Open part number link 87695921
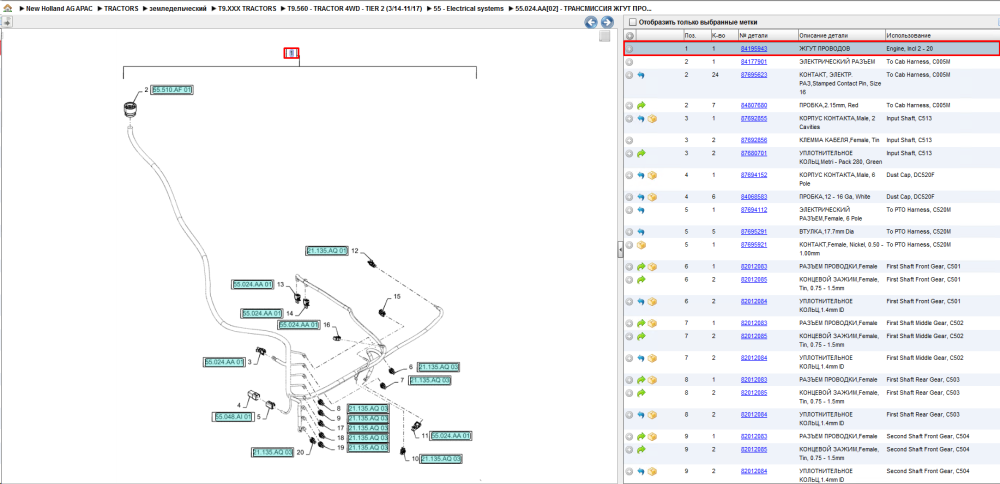Viewport: 1000px width, 484px height. coord(753,245)
